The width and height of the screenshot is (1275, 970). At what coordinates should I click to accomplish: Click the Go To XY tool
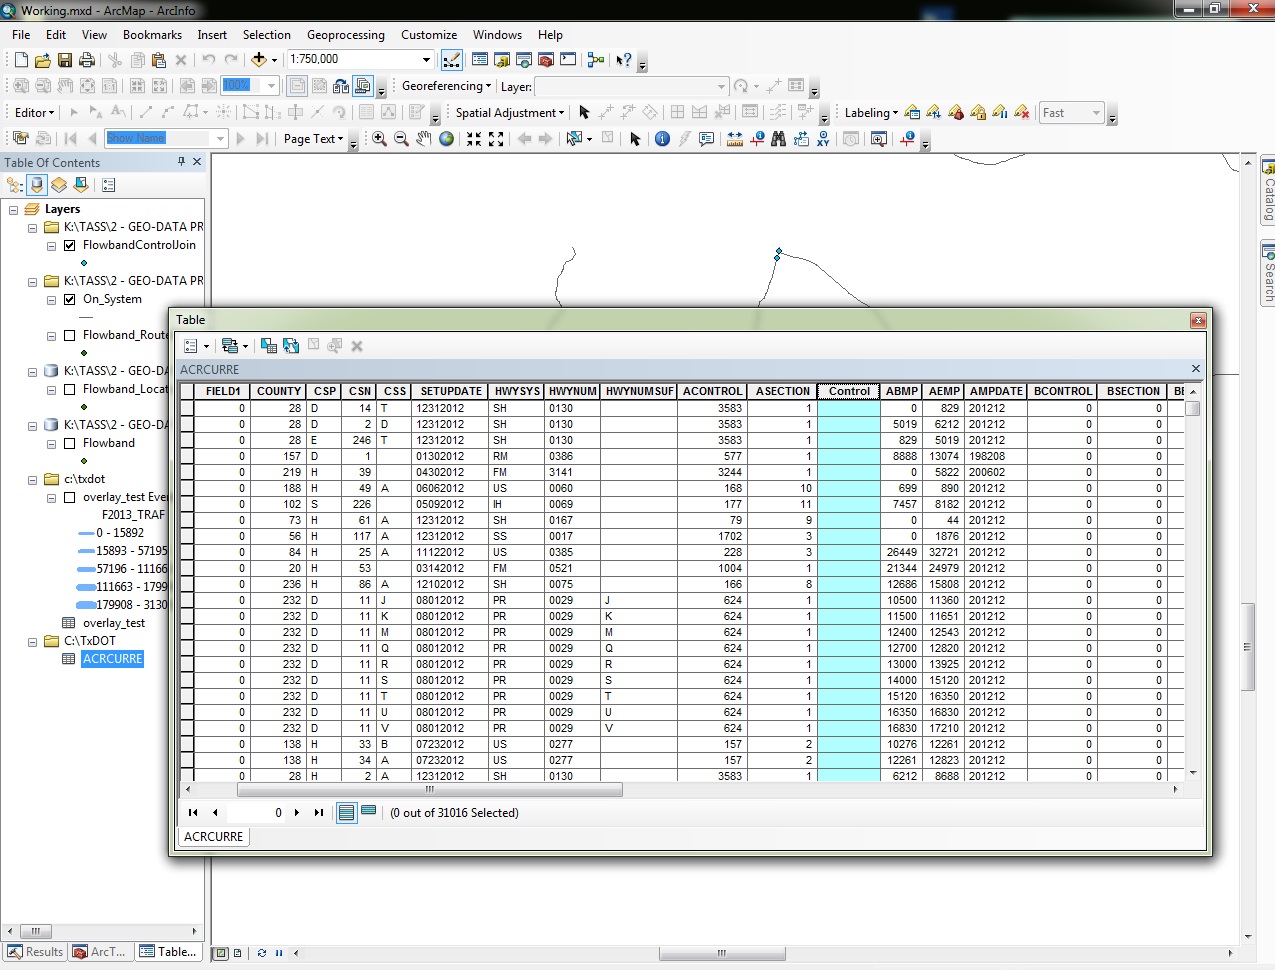(823, 139)
